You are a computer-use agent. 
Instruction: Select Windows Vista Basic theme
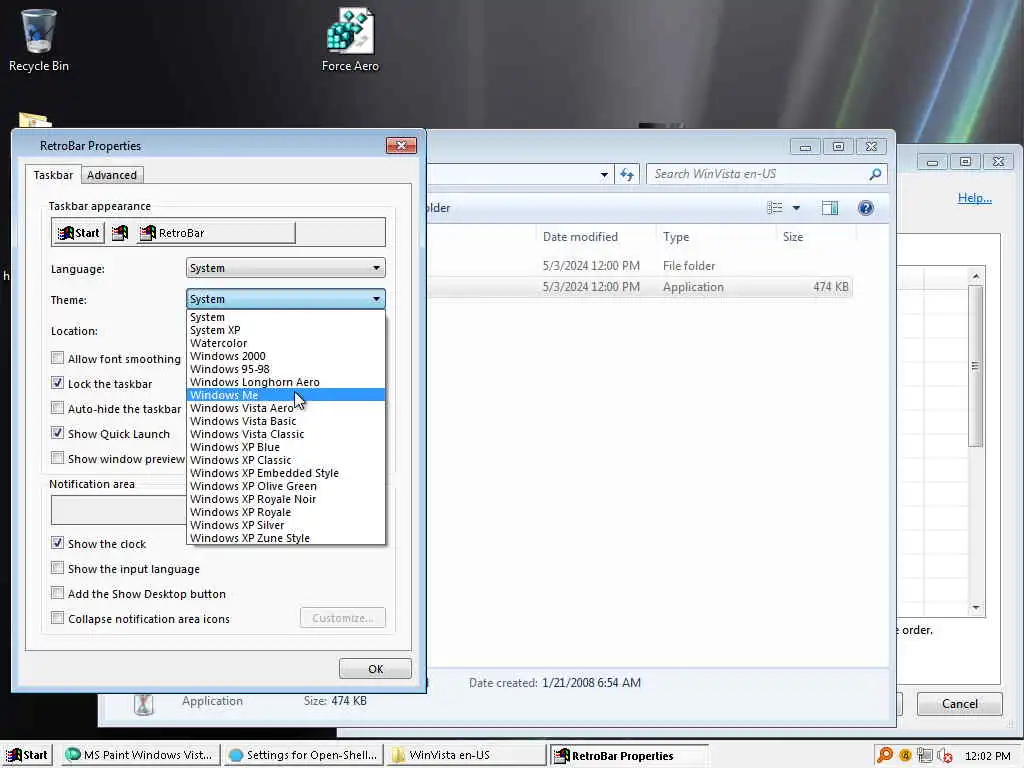[286, 421]
